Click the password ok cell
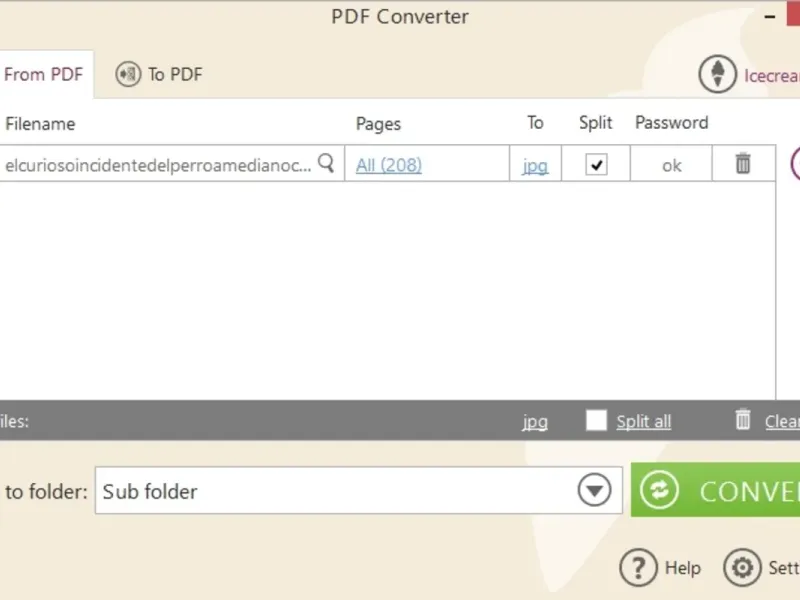Screen dimensions: 800x600 [671, 166]
